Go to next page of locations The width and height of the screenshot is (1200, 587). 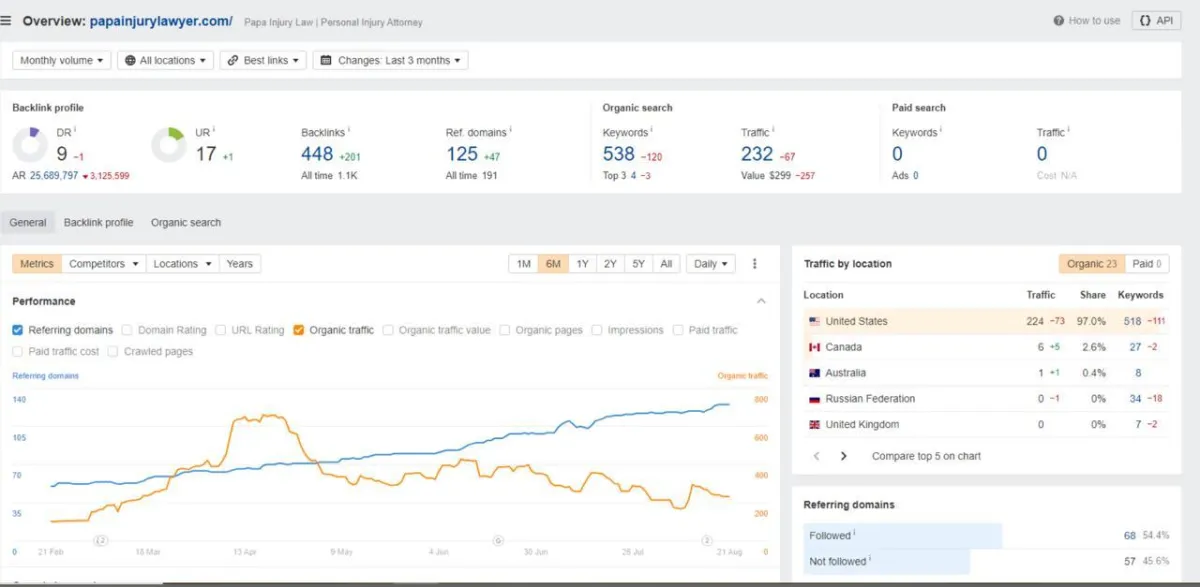(843, 456)
